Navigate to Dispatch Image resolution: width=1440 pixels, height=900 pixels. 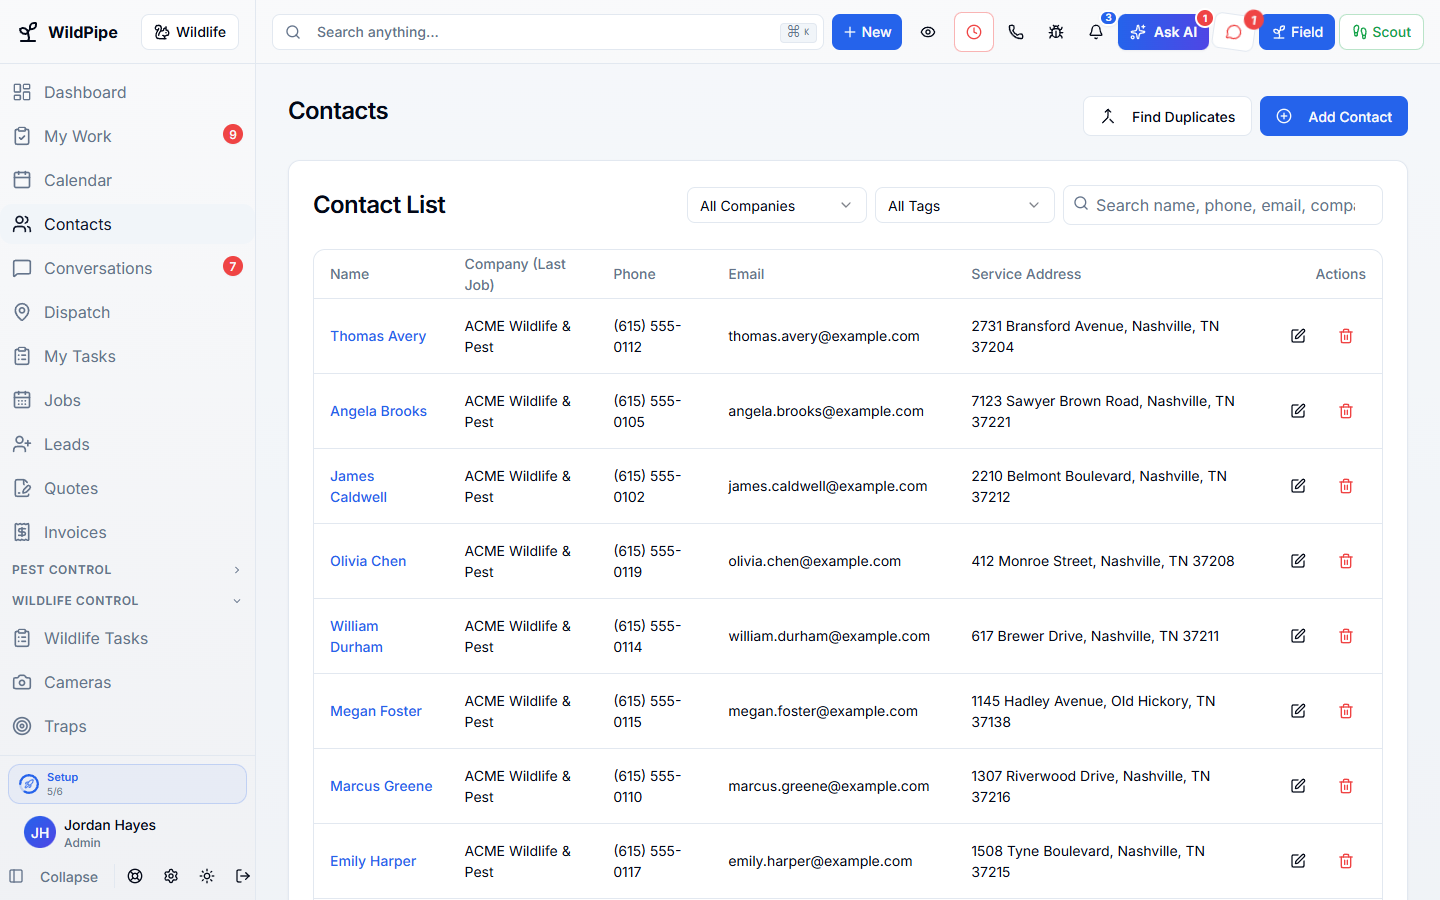point(127,312)
